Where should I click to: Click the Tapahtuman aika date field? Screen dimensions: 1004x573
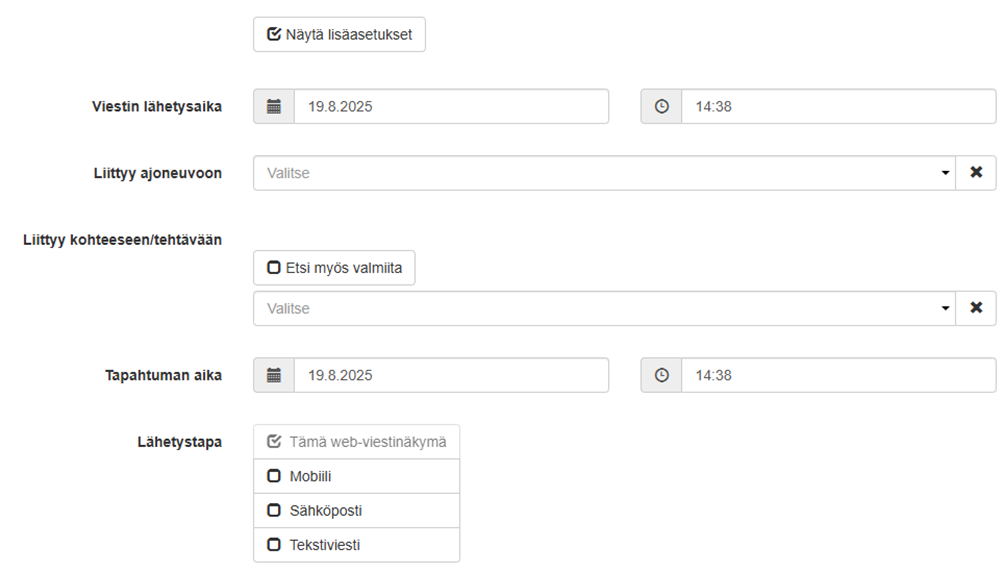(450, 375)
